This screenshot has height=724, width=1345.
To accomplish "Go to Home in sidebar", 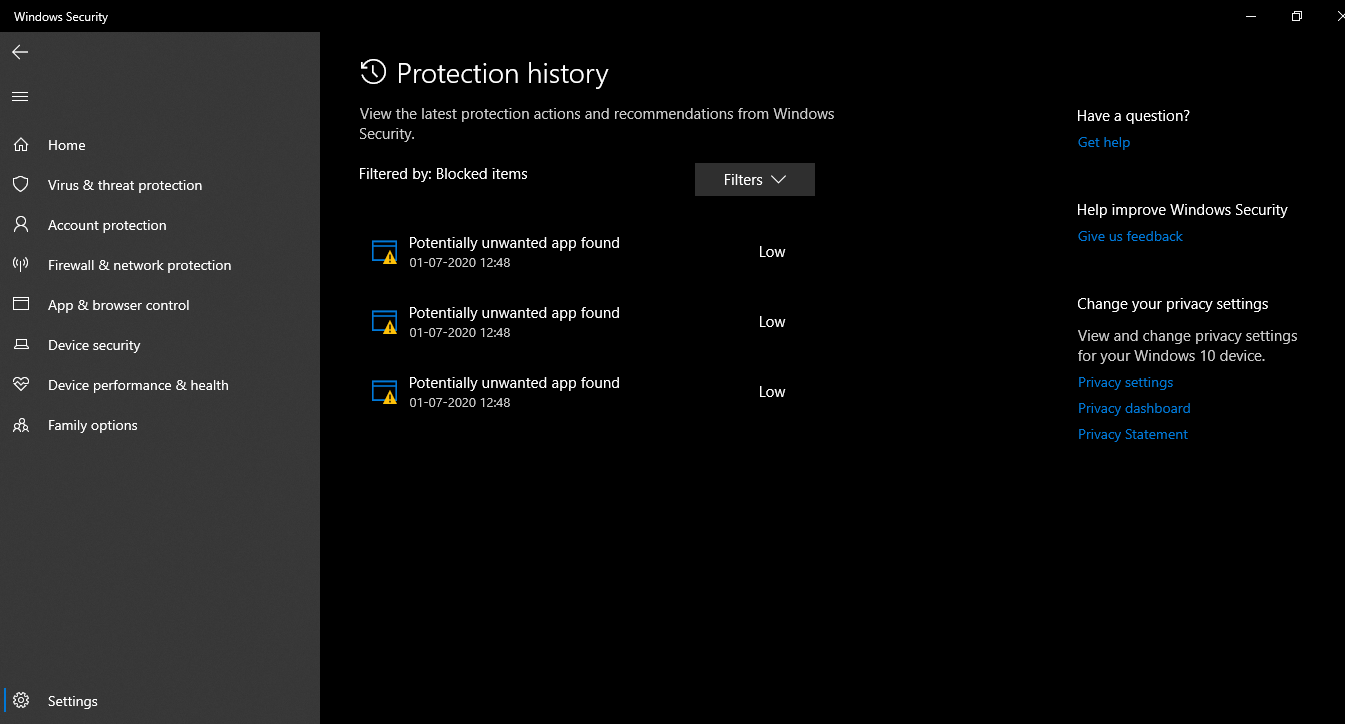I will pyautogui.click(x=67, y=145).
